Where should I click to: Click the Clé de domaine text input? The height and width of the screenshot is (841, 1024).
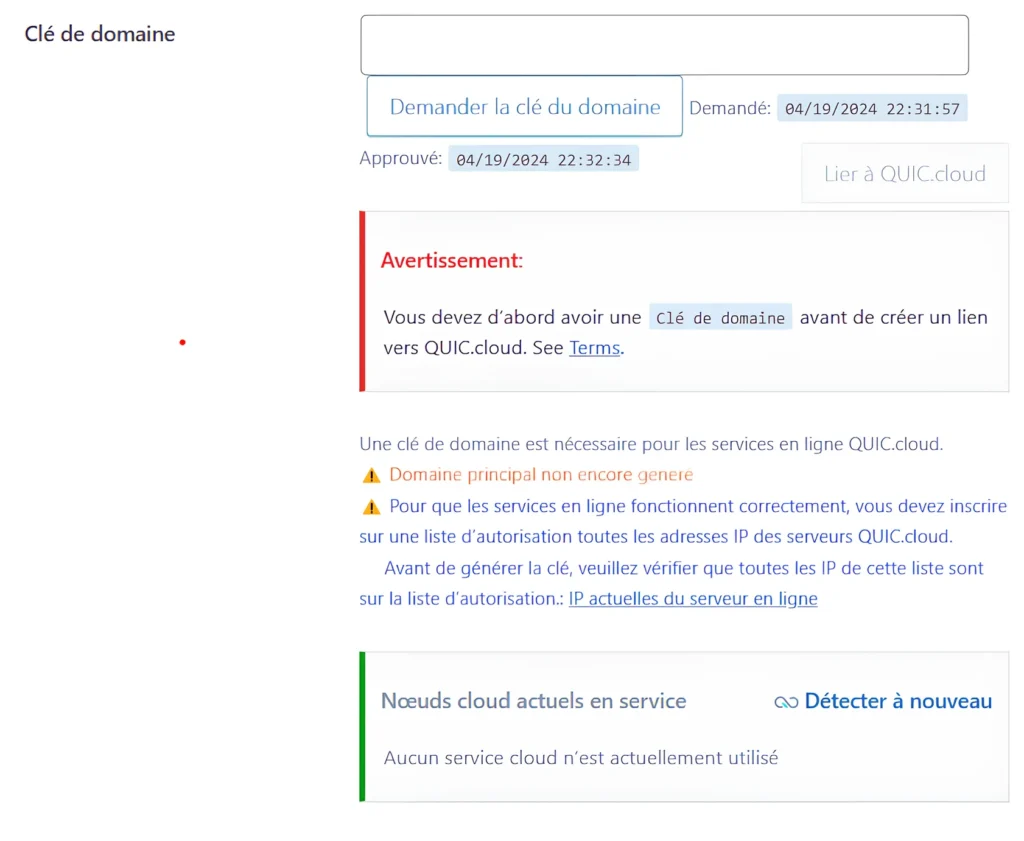(x=664, y=45)
